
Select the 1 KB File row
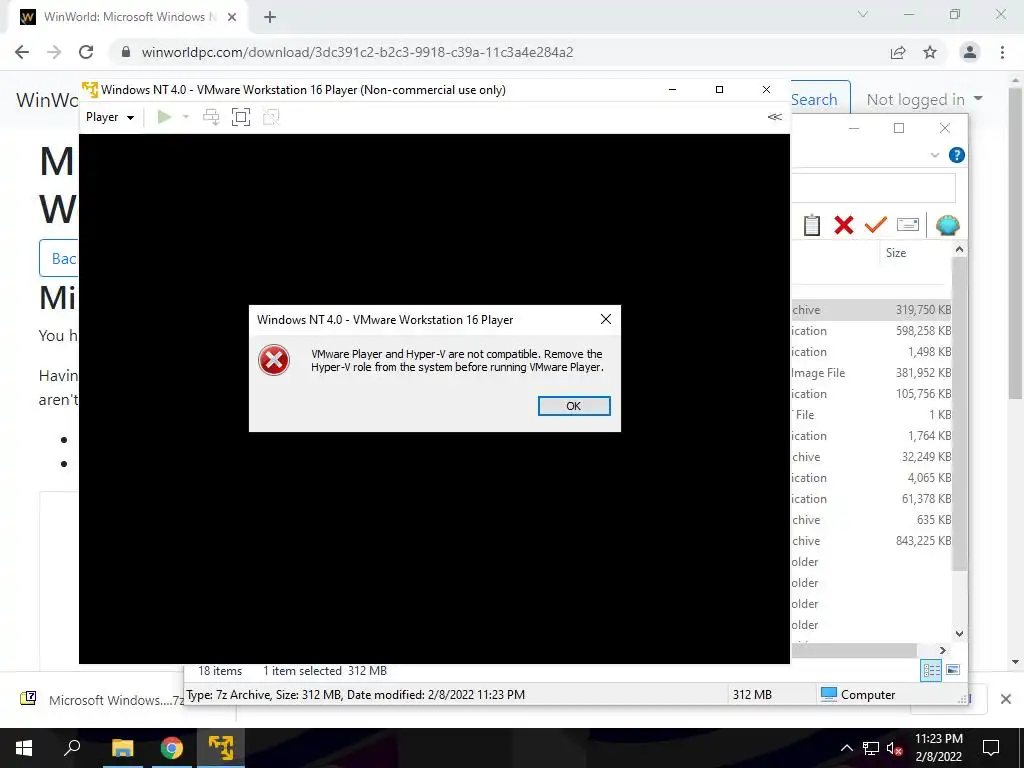click(x=871, y=415)
